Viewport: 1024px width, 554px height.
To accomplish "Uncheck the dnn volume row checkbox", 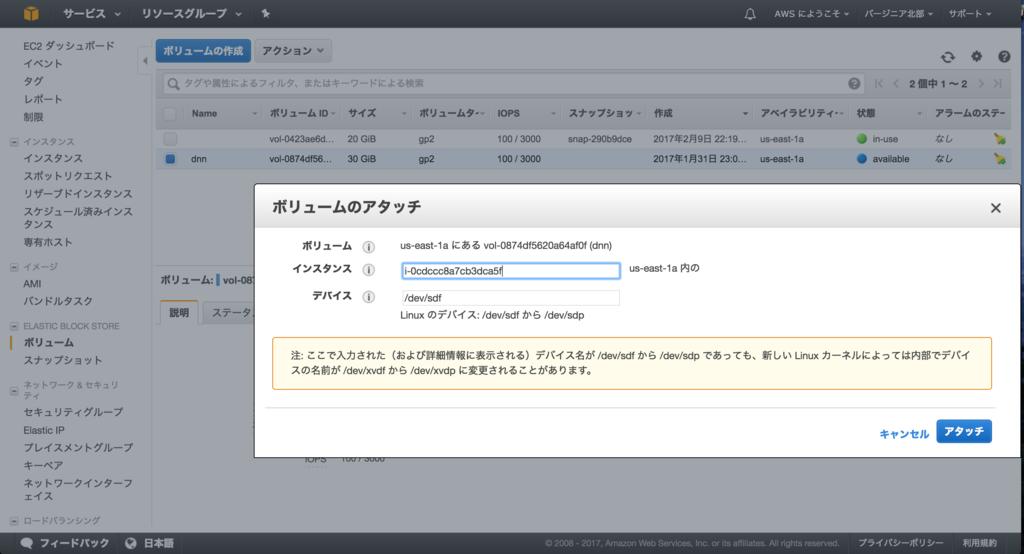I will [170, 159].
